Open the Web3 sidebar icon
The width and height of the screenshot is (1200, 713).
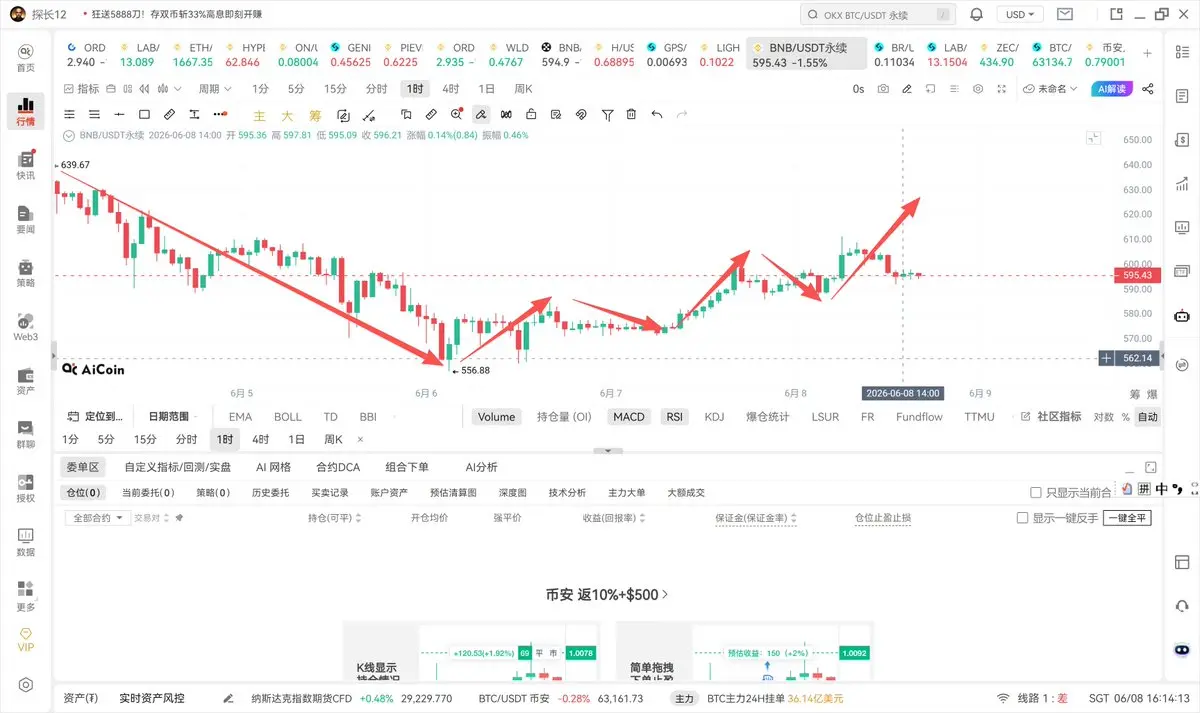(x=26, y=328)
